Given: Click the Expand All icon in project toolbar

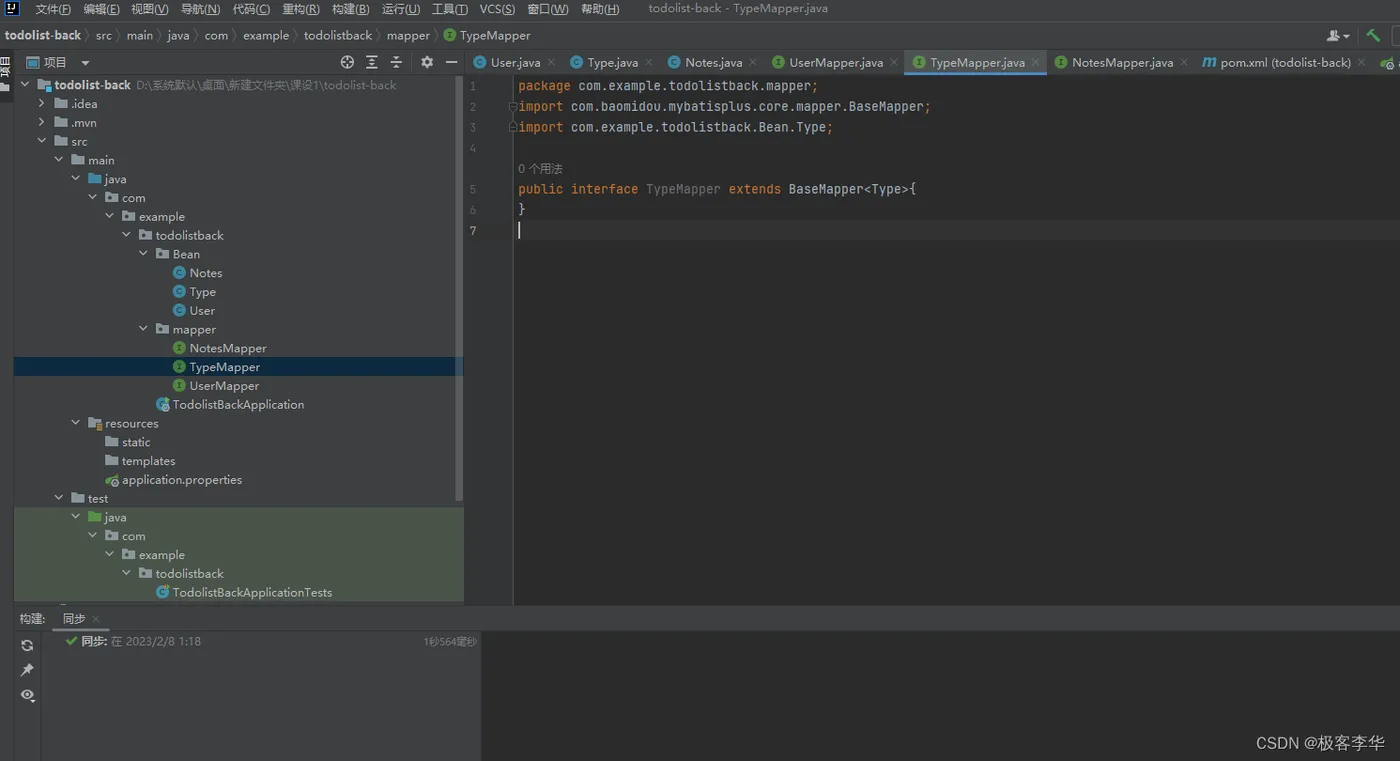Looking at the screenshot, I should 372,62.
